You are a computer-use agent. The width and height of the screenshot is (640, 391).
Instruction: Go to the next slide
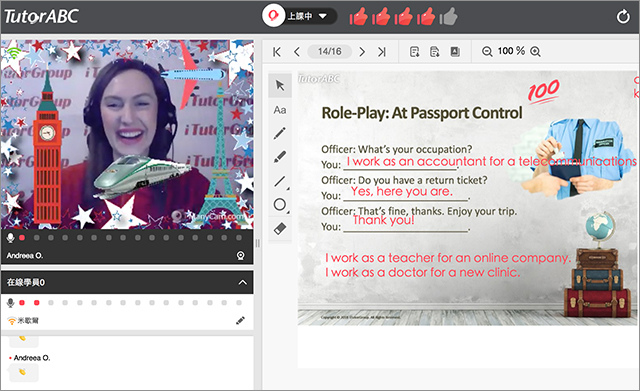(362, 52)
